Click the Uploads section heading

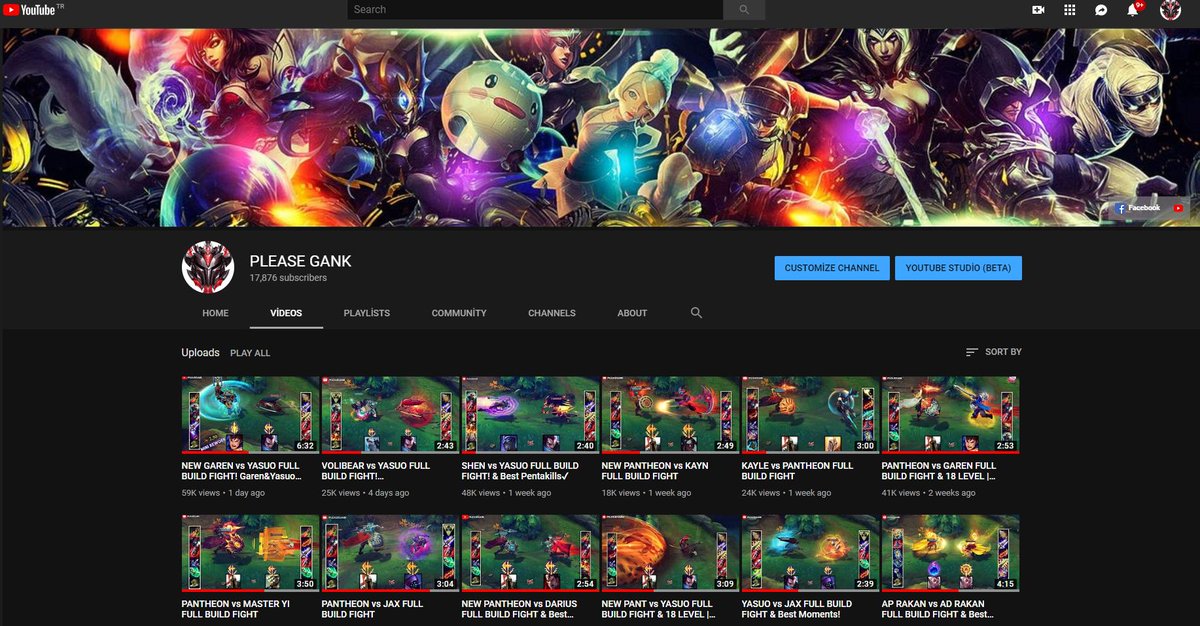tap(200, 352)
